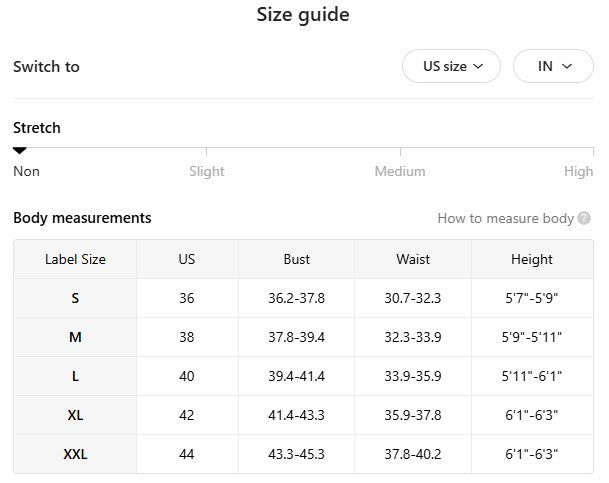Expand the IN unit dropdown
The height and width of the screenshot is (483, 609).
click(x=552, y=66)
